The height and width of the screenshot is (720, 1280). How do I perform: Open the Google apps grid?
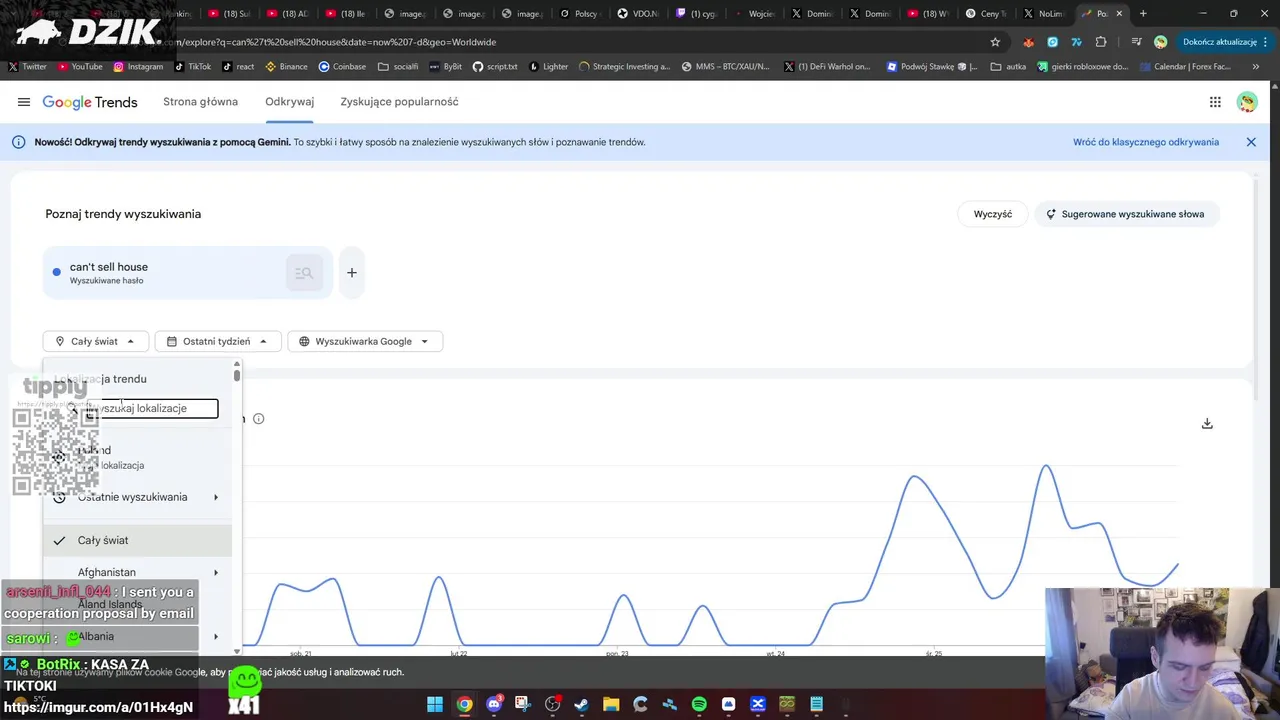pos(1215,102)
